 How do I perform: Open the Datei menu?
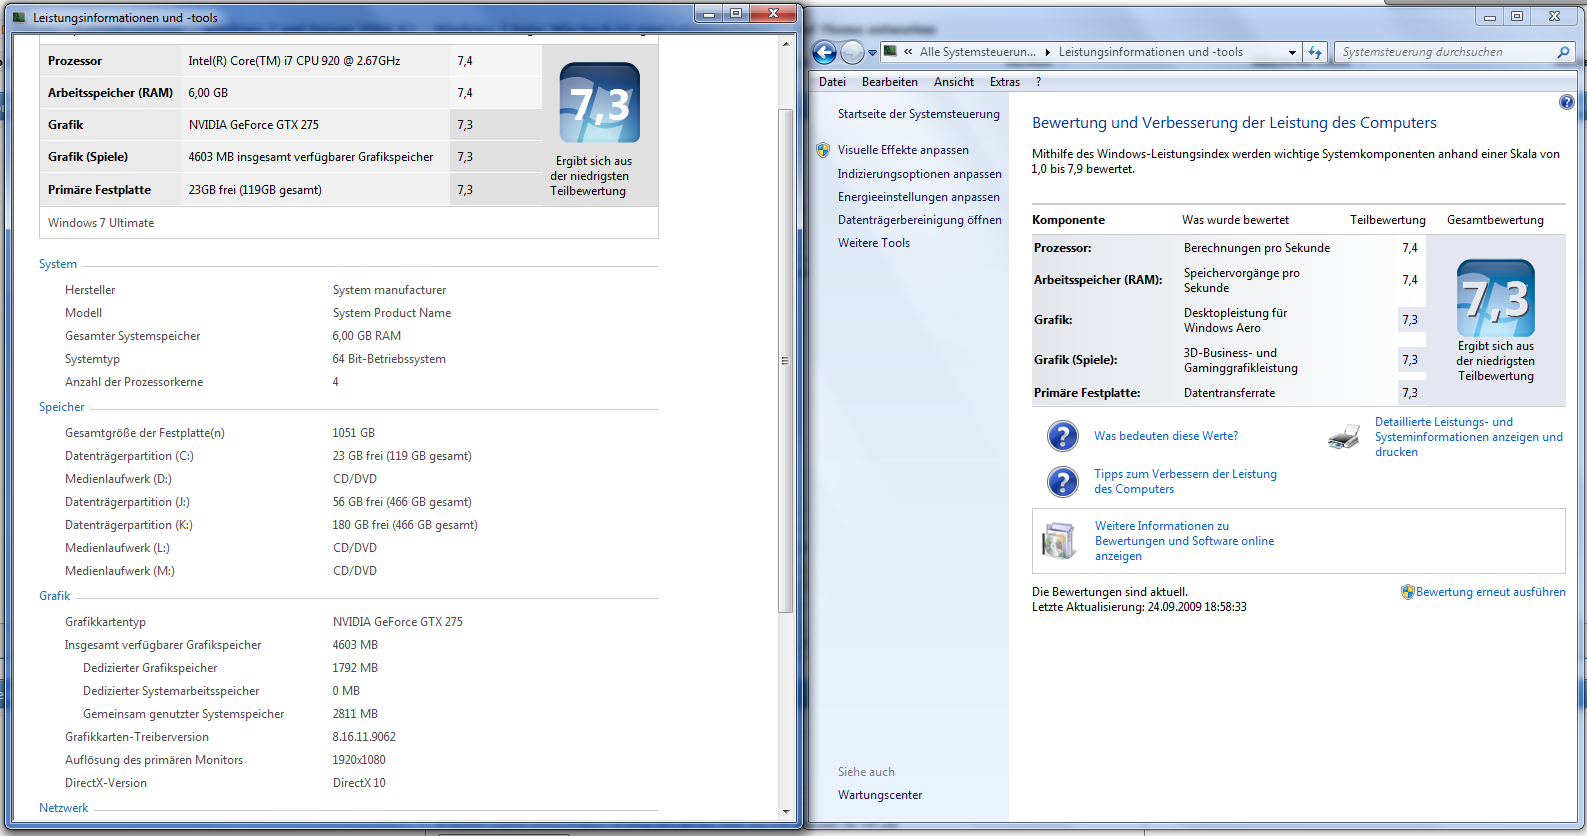pos(832,82)
